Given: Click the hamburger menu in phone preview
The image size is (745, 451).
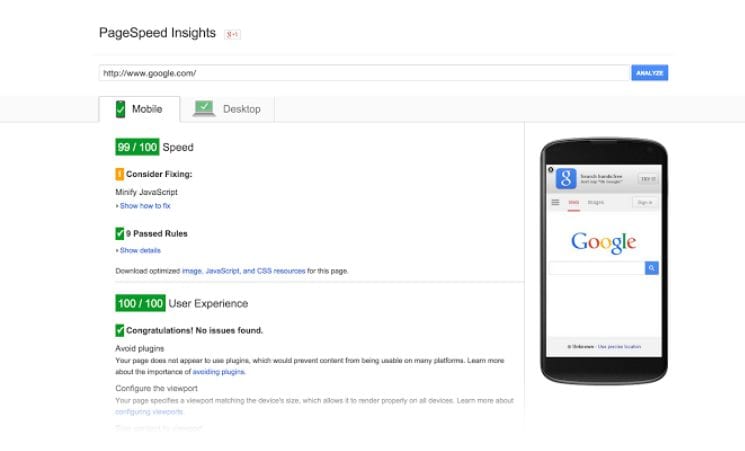Looking at the screenshot, I should pos(555,202).
